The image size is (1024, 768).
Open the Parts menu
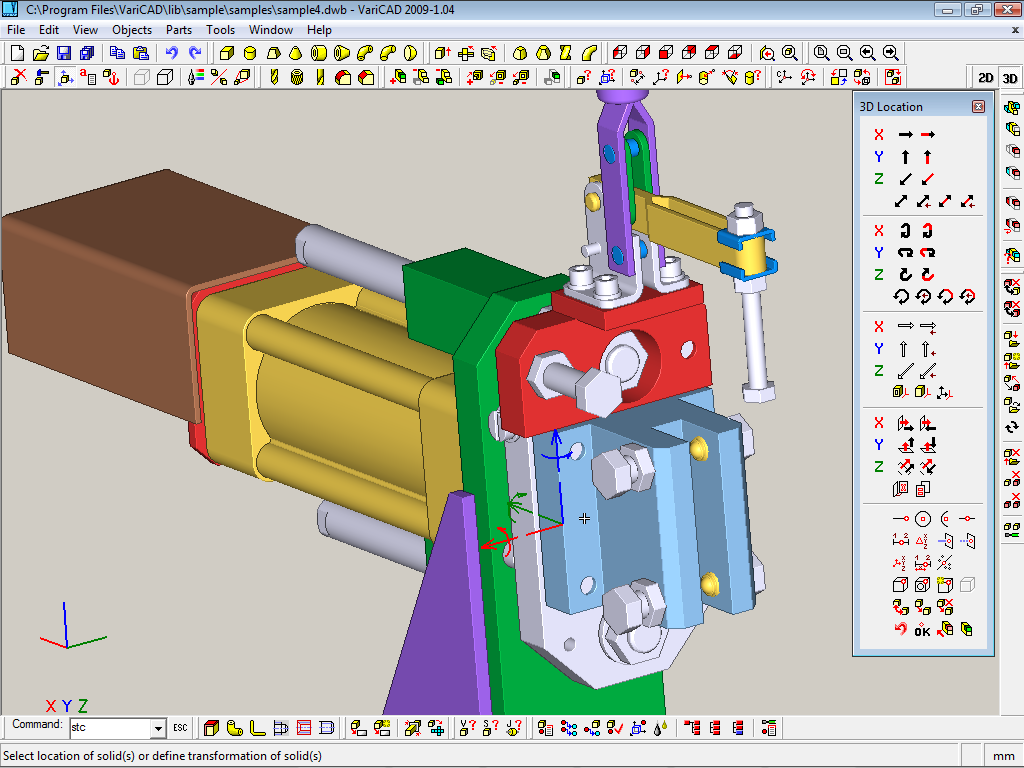(x=179, y=30)
